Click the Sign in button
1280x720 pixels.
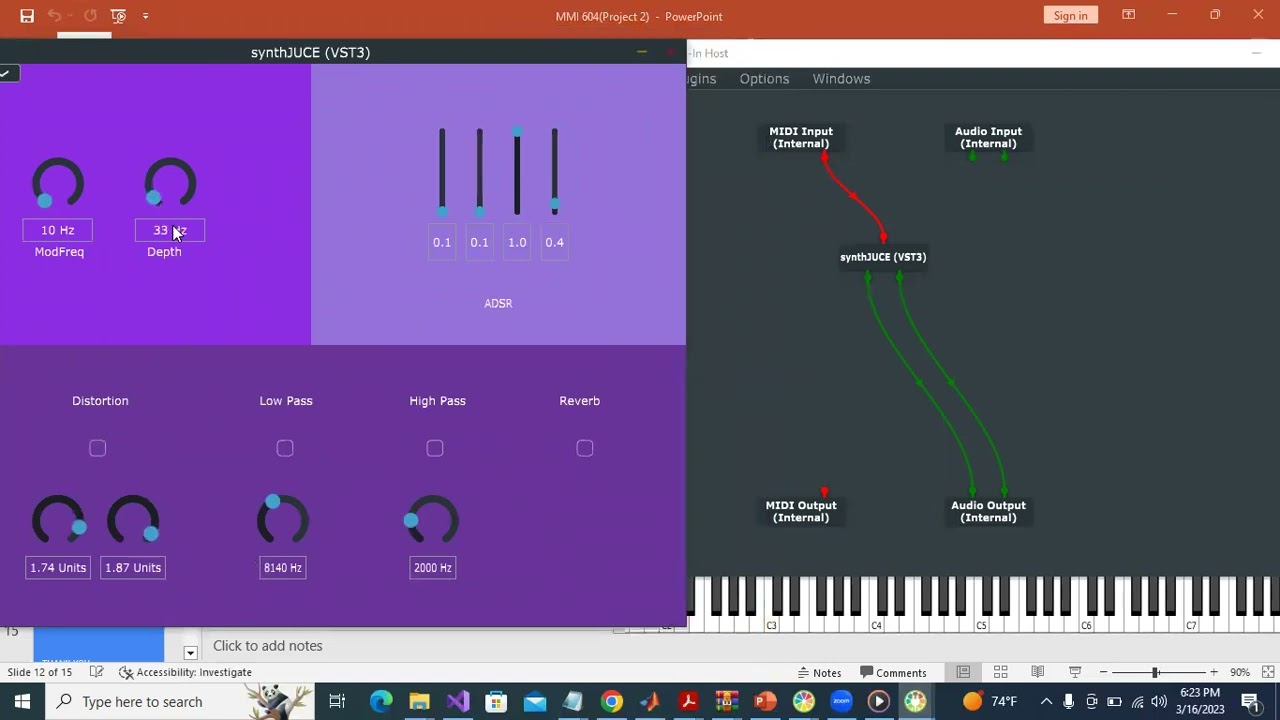point(1070,15)
